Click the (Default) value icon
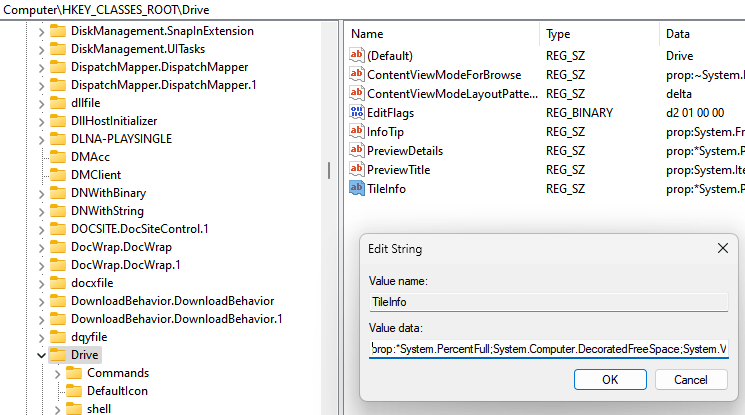Image resolution: width=745 pixels, height=415 pixels. coord(356,56)
